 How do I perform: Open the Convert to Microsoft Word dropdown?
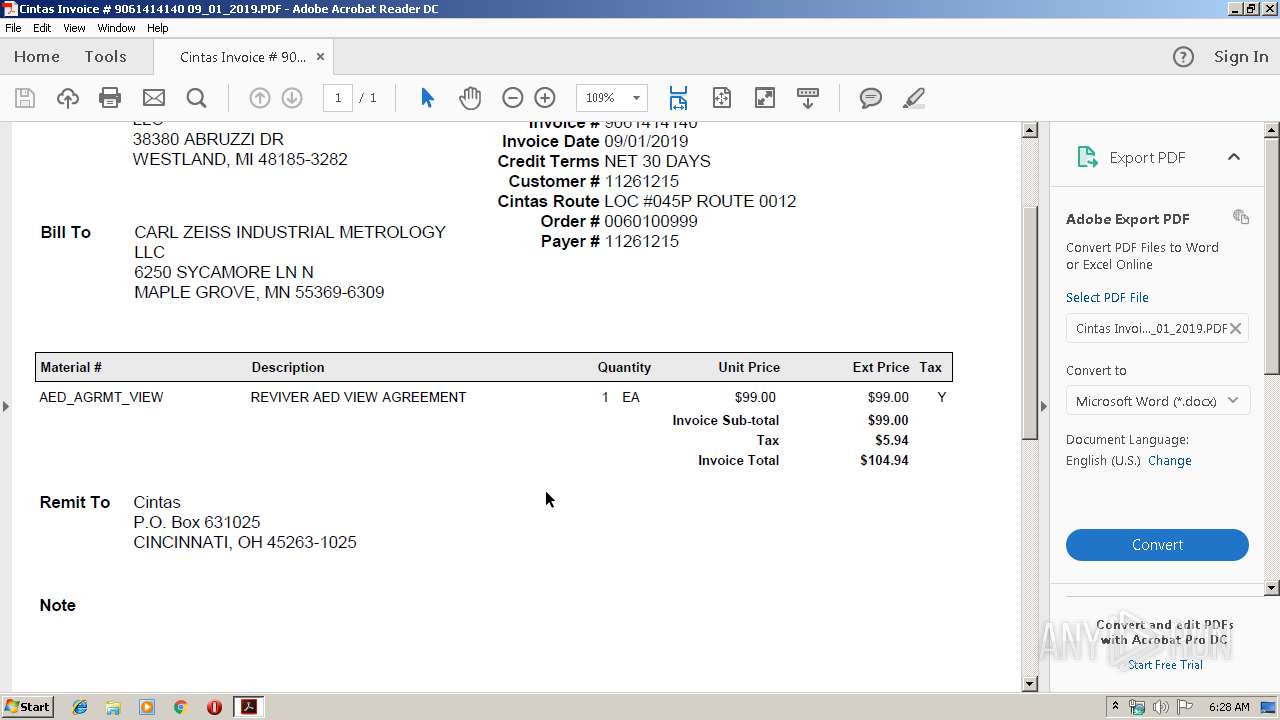pos(1157,401)
